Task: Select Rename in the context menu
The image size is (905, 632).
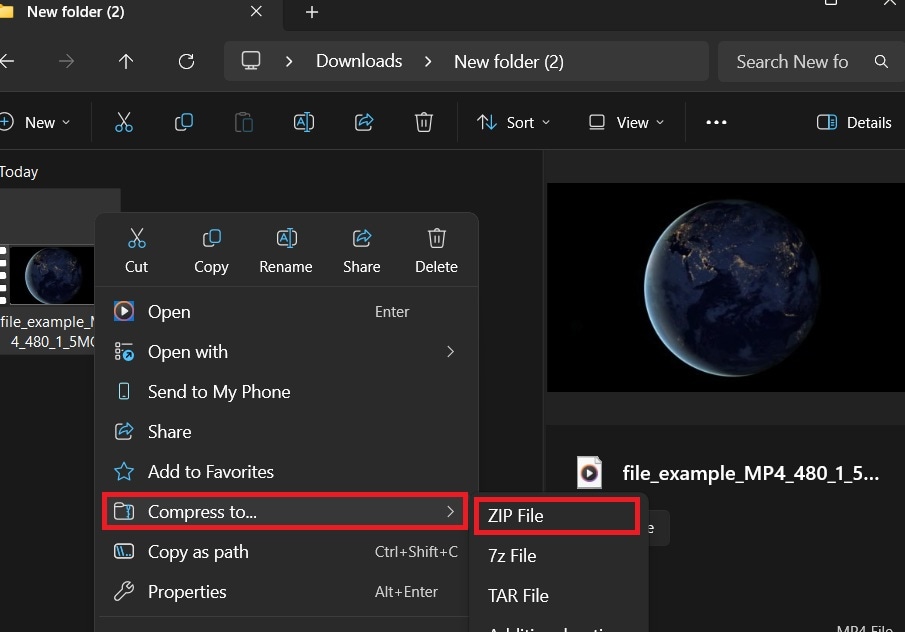Action: point(286,251)
